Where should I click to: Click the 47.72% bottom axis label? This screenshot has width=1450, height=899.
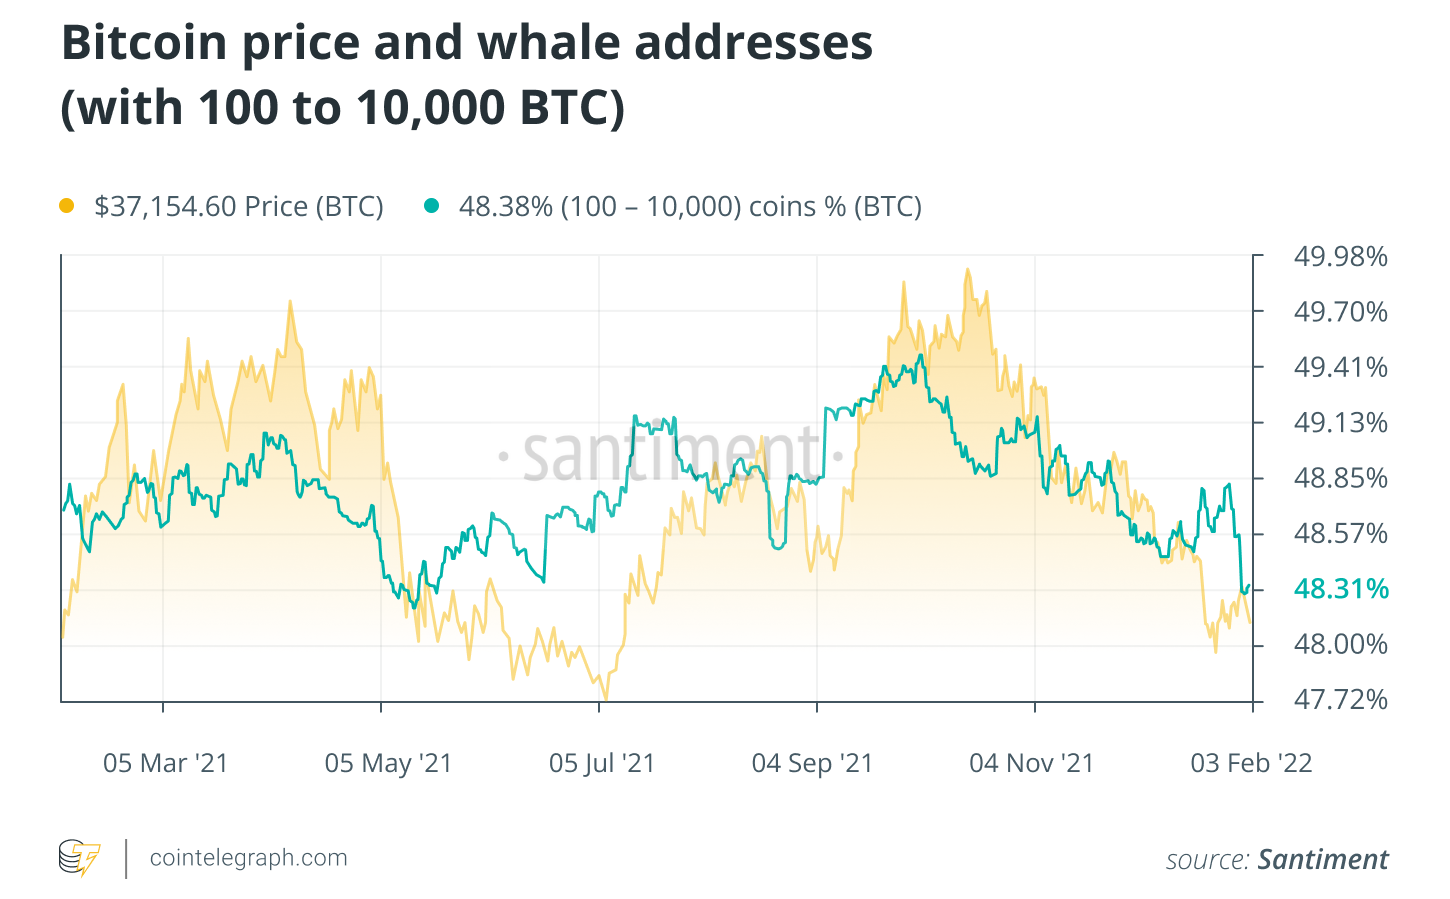pos(1341,699)
